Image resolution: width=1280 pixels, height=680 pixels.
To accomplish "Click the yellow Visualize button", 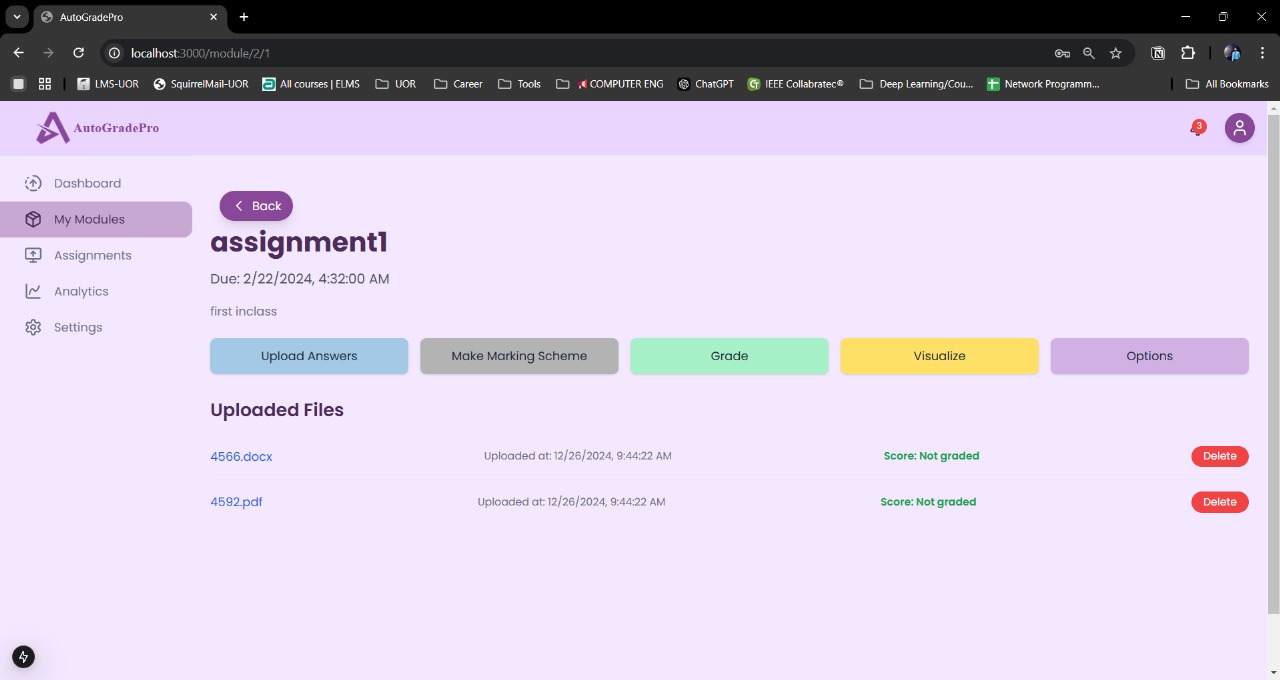I will tap(939, 356).
